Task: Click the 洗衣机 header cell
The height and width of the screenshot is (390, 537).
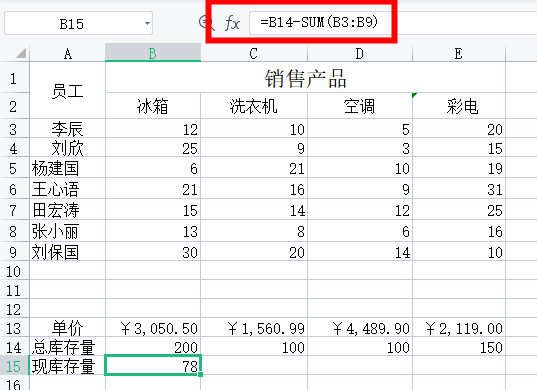Action: (x=254, y=106)
